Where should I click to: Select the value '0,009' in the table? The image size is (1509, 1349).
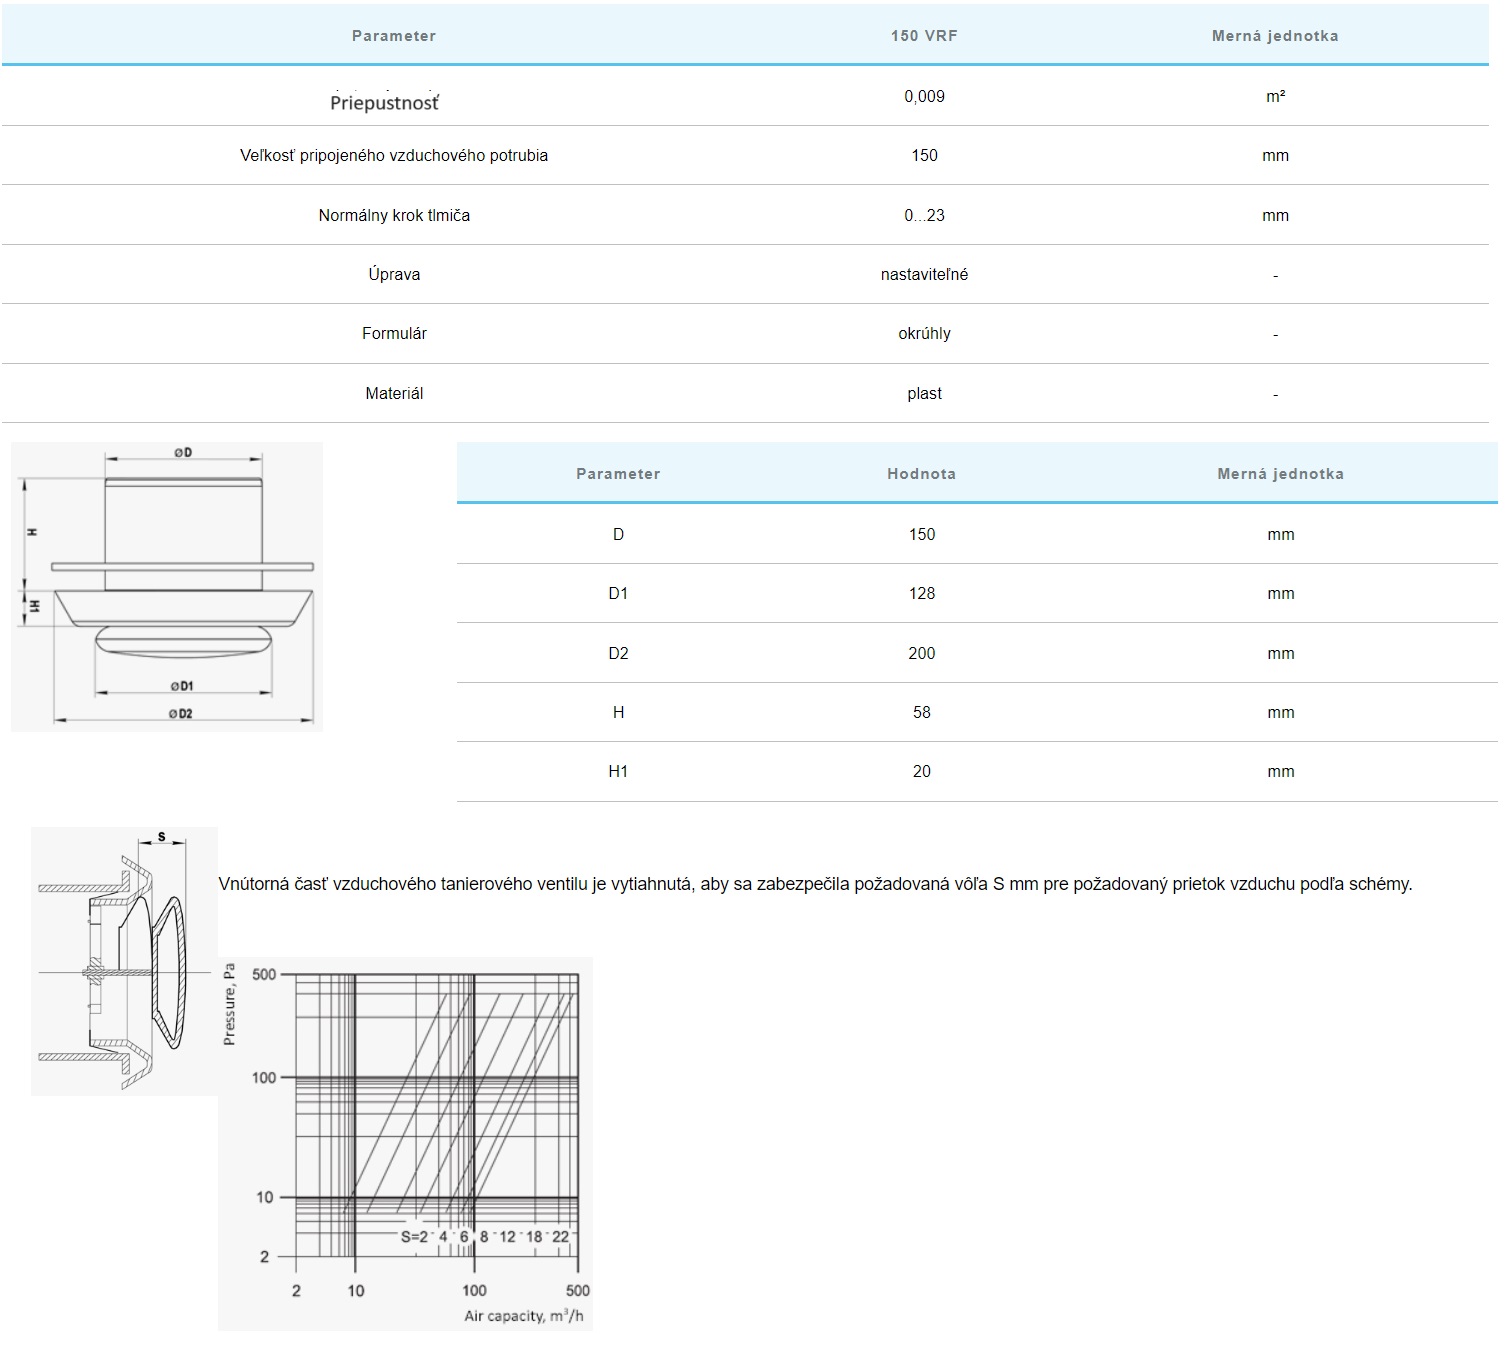[x=924, y=96]
